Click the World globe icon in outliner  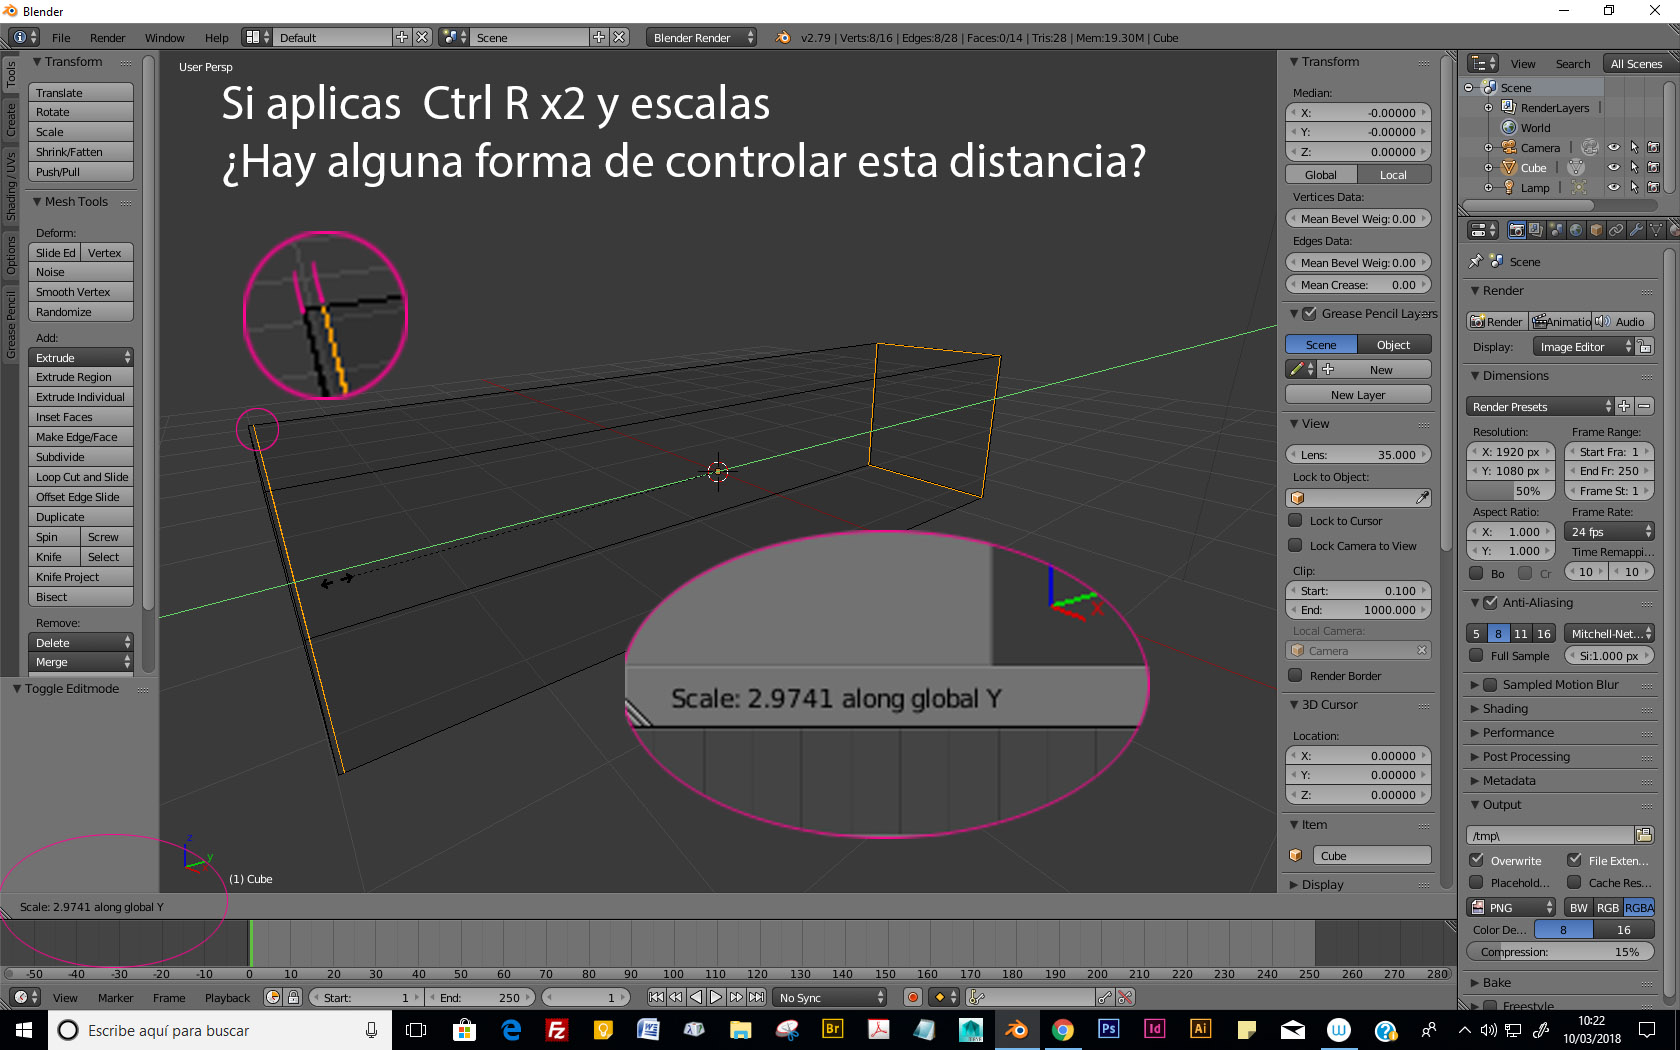pyautogui.click(x=1509, y=127)
